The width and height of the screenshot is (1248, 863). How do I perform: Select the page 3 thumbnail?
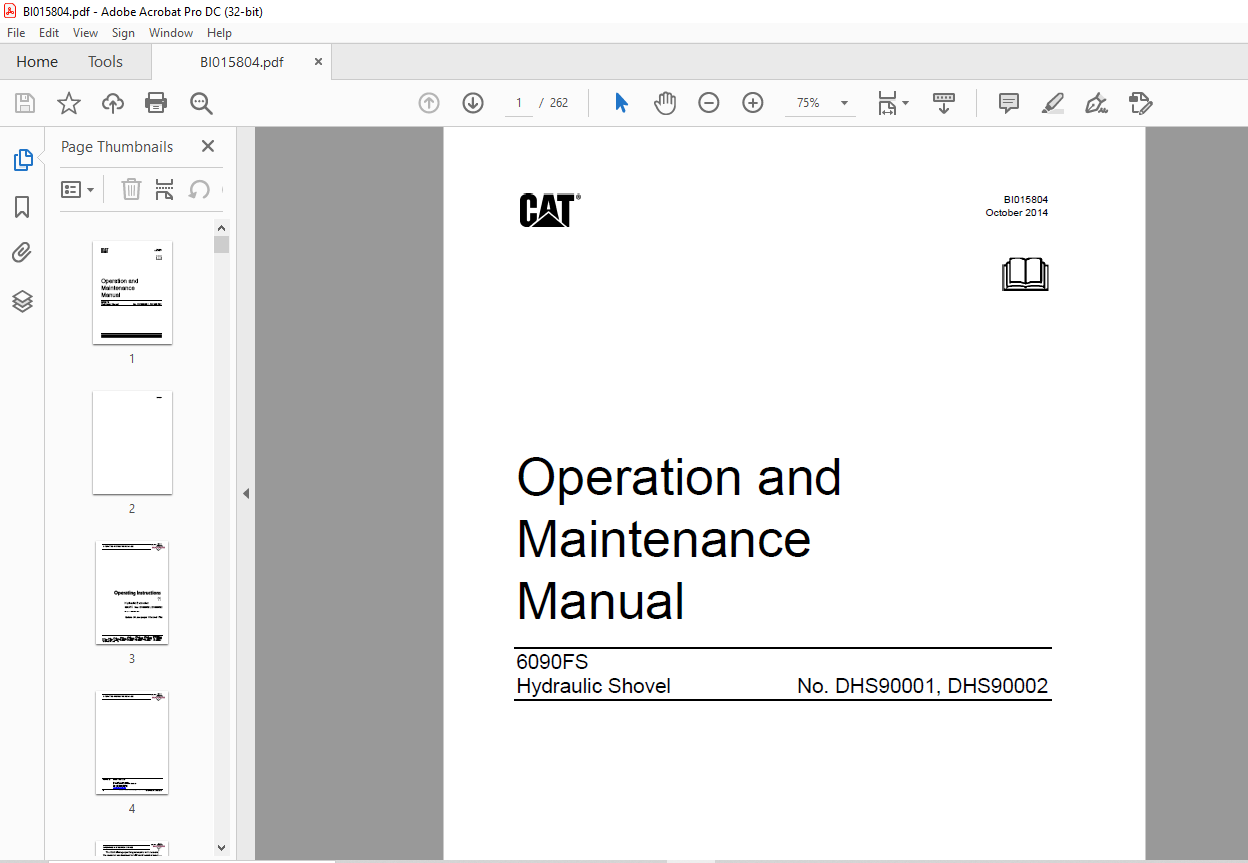tap(132, 593)
